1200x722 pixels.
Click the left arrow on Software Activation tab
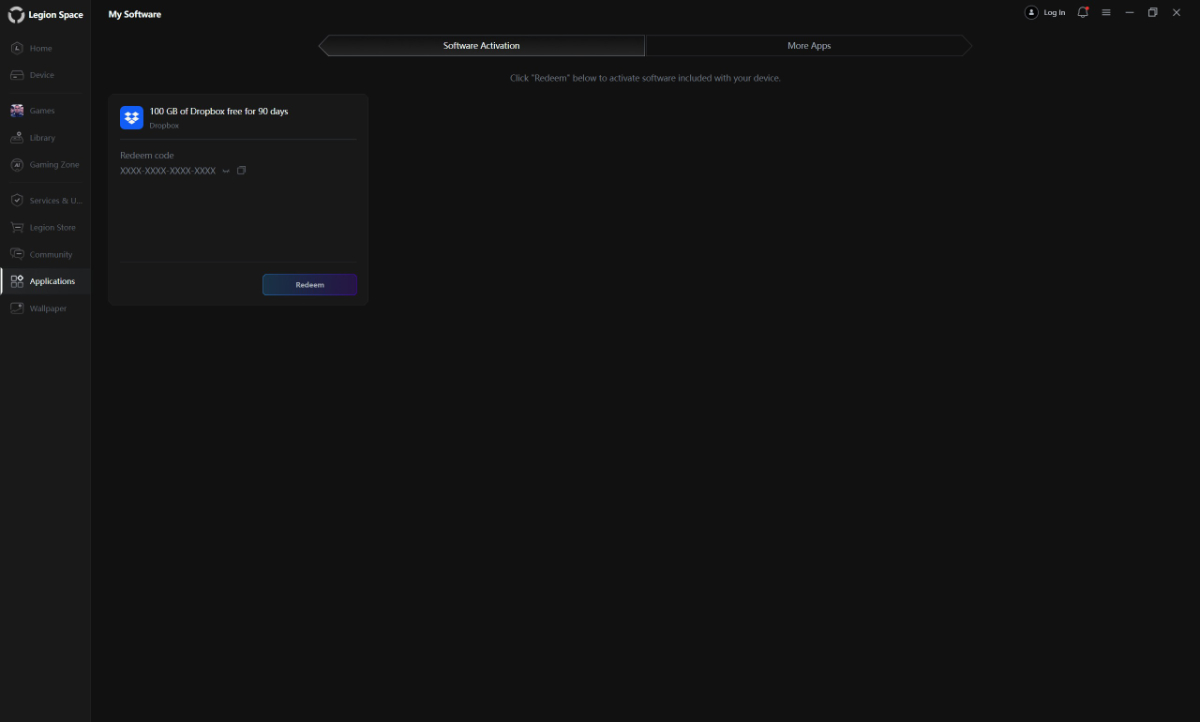click(322, 45)
